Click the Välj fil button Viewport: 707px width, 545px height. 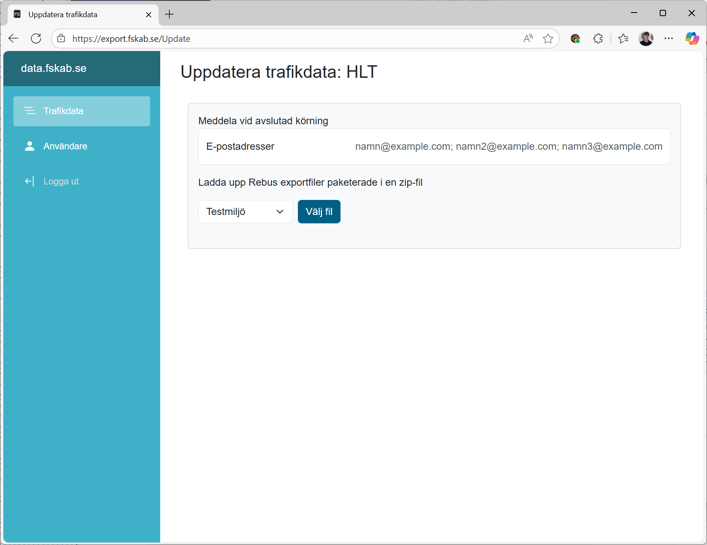319,212
